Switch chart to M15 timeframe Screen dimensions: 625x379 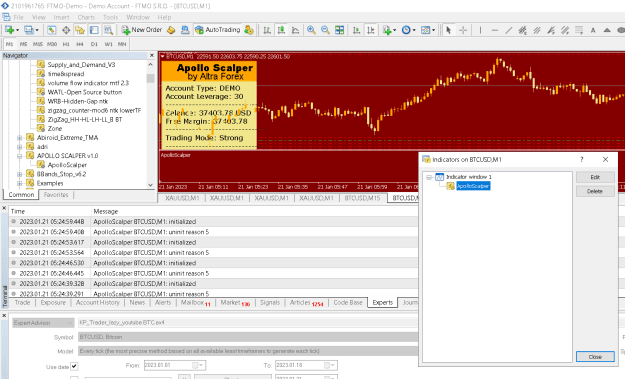click(37, 44)
